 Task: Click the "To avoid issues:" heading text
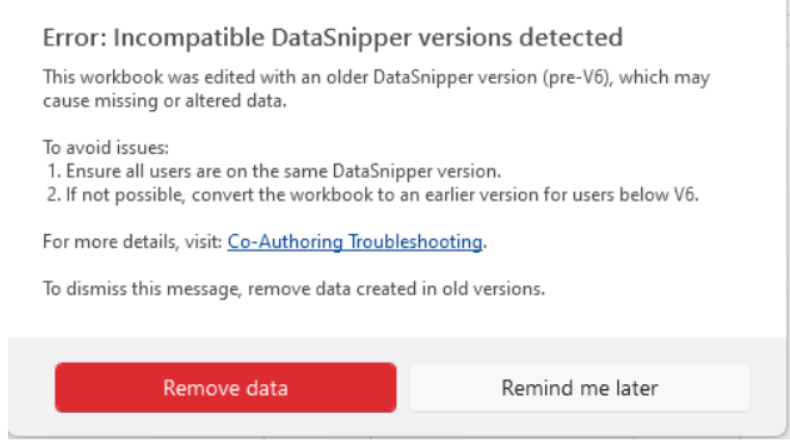coord(93,147)
